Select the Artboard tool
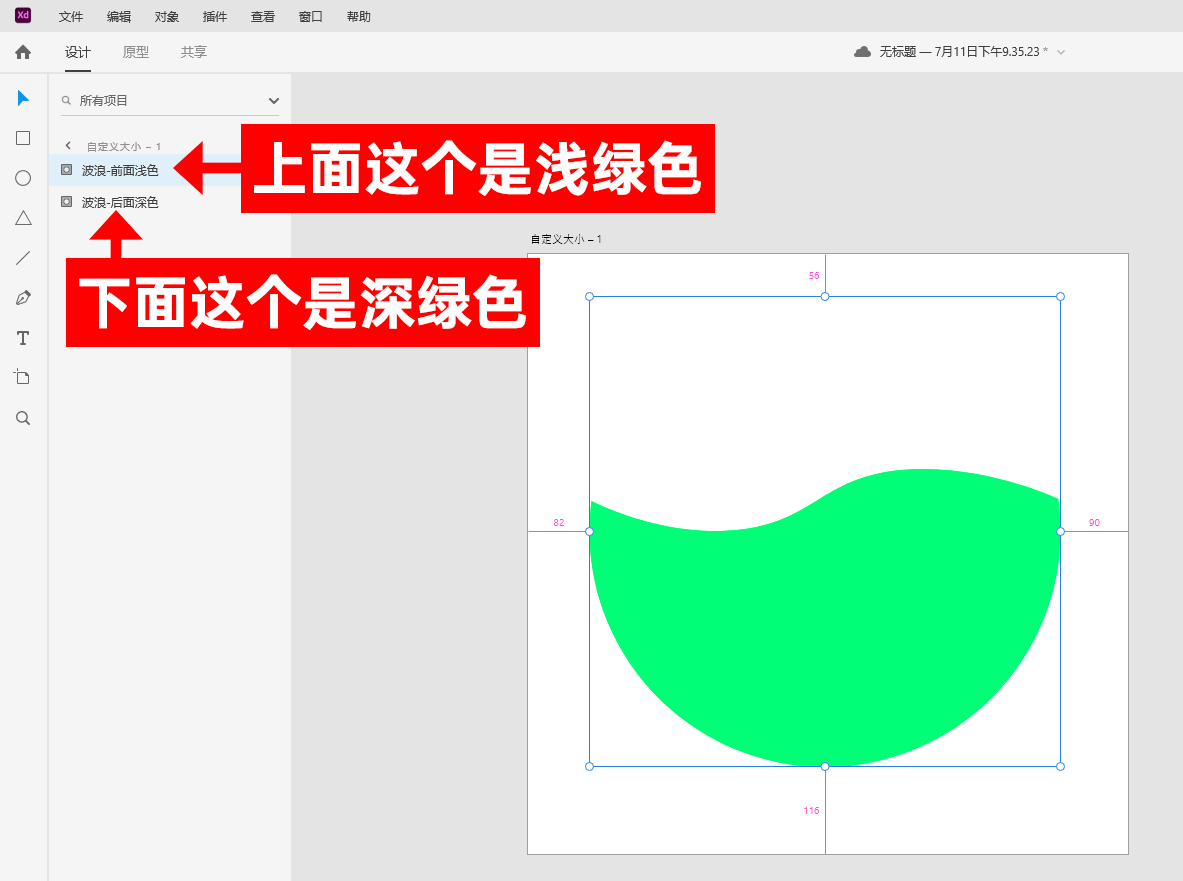 click(23, 377)
